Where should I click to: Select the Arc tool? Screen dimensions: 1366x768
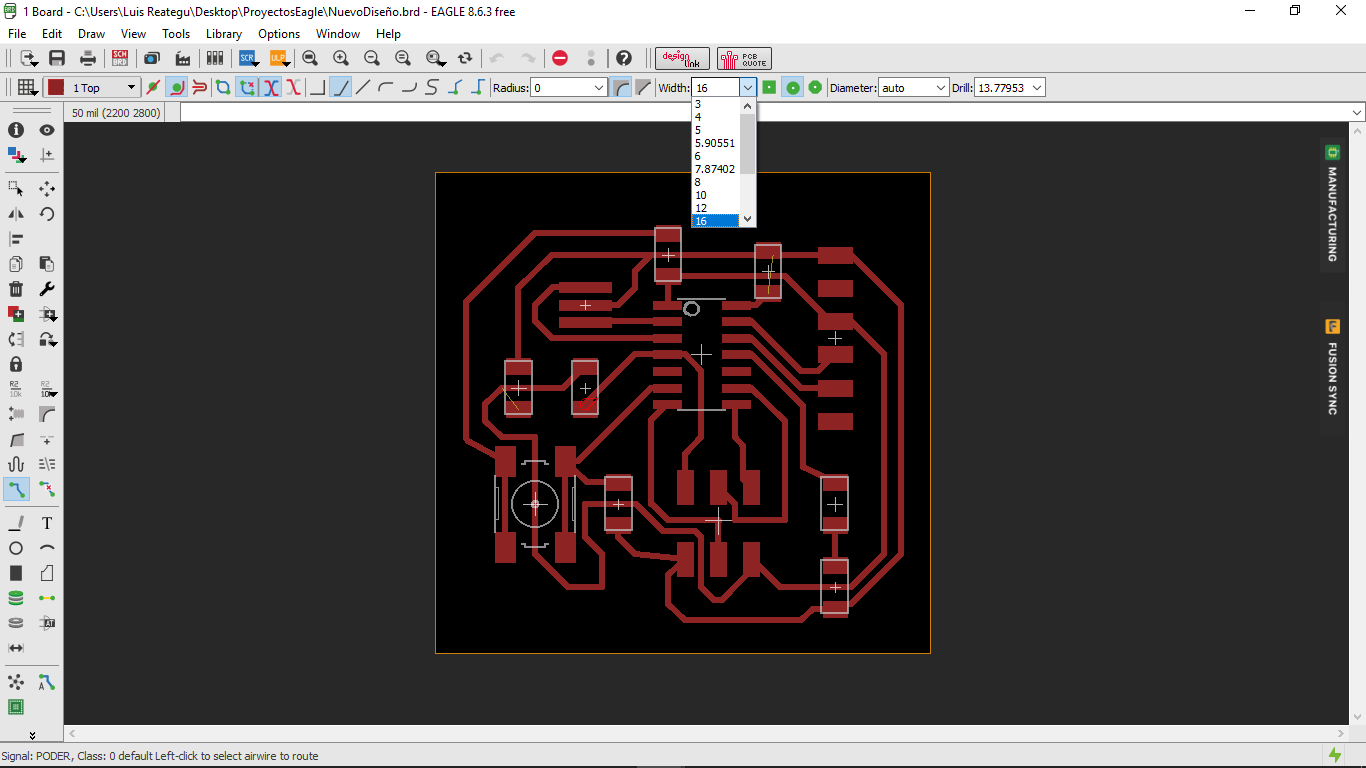pyautogui.click(x=47, y=548)
